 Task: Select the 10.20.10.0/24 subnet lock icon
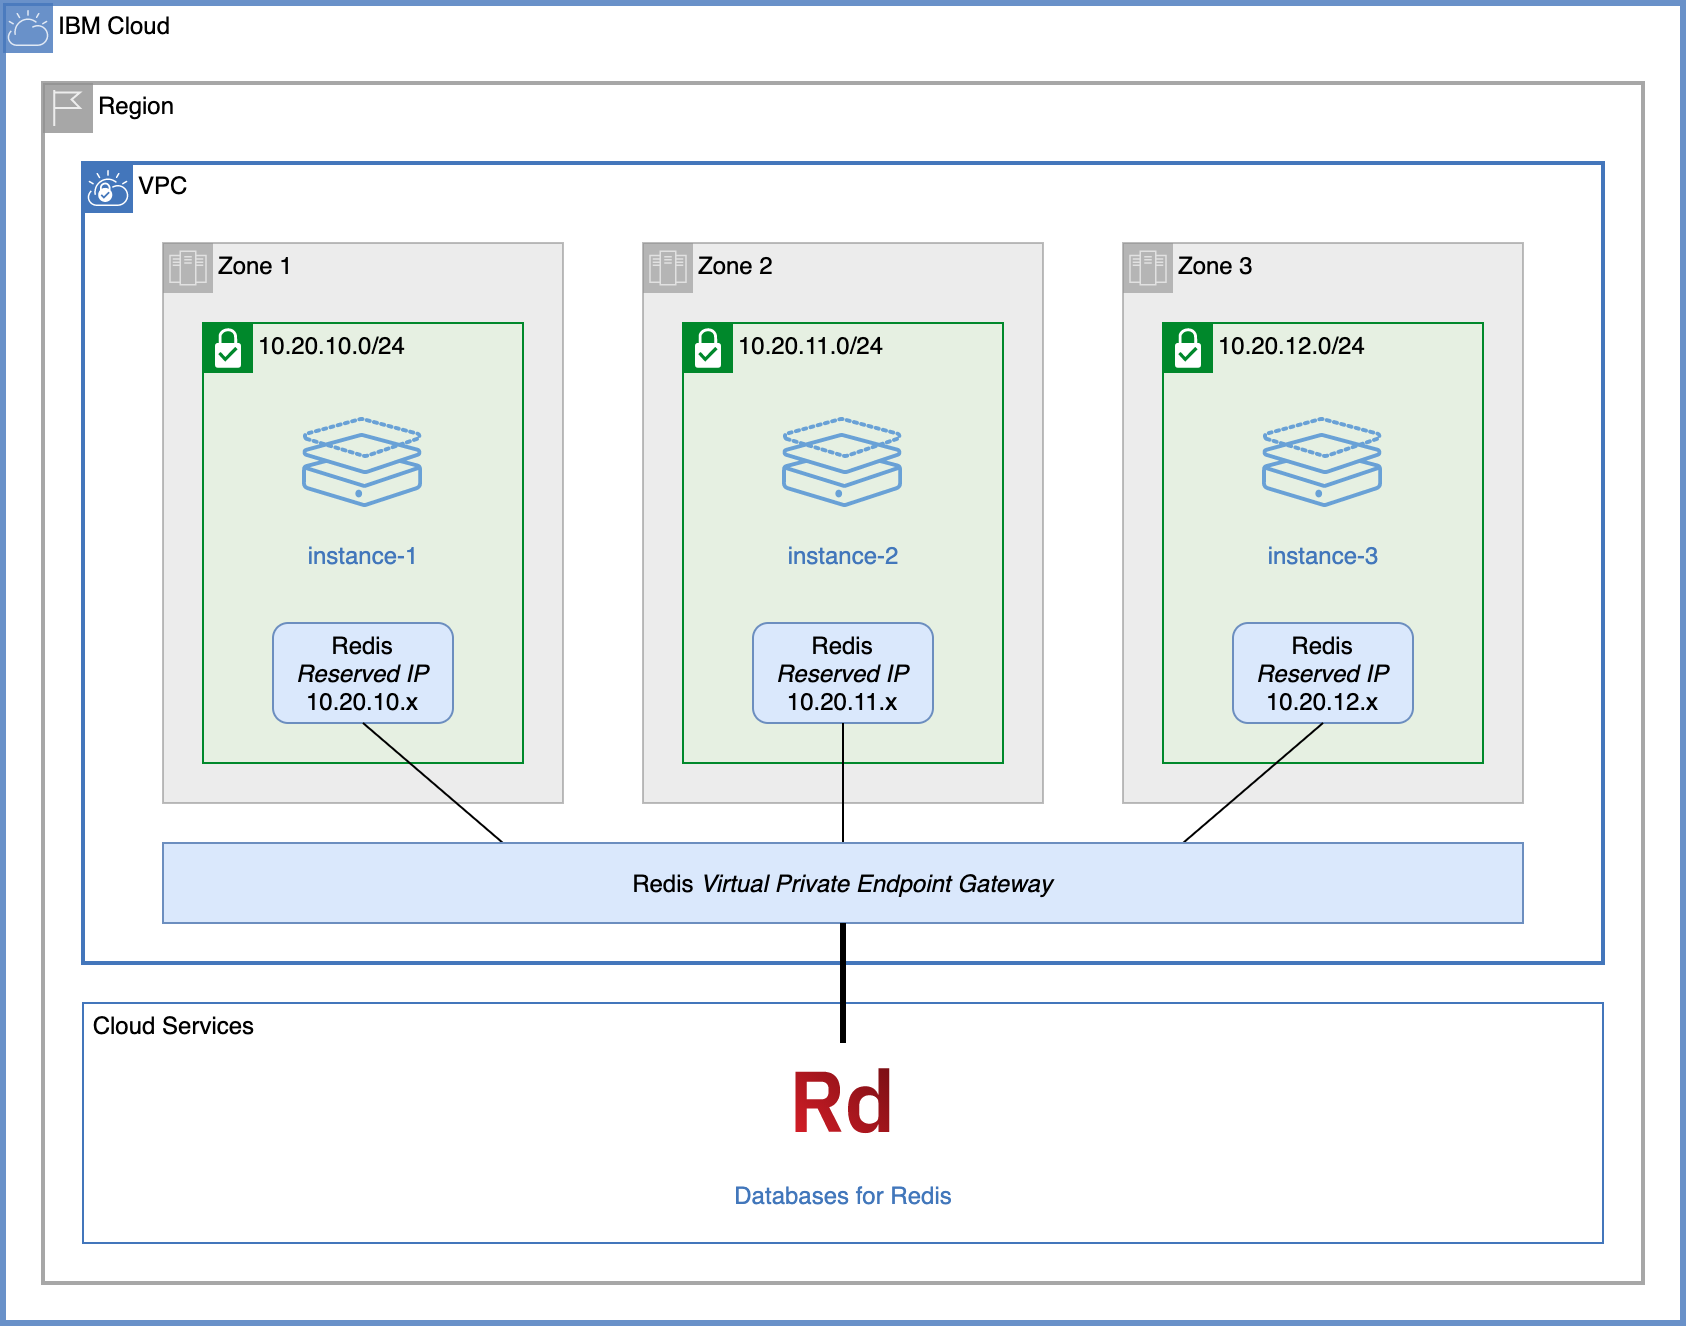(228, 348)
